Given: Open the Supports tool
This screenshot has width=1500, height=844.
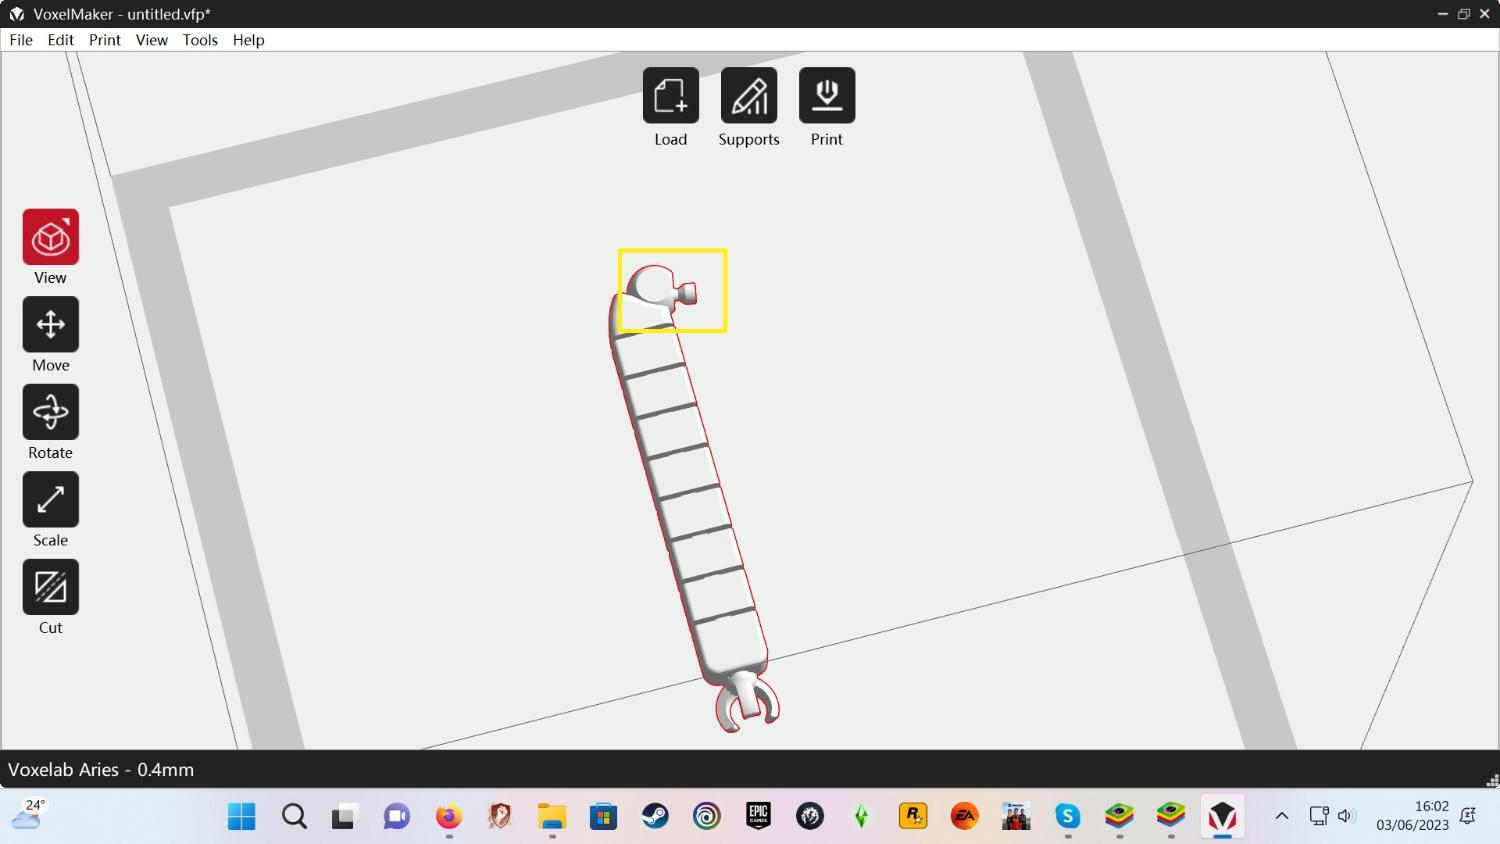Looking at the screenshot, I should pyautogui.click(x=749, y=96).
